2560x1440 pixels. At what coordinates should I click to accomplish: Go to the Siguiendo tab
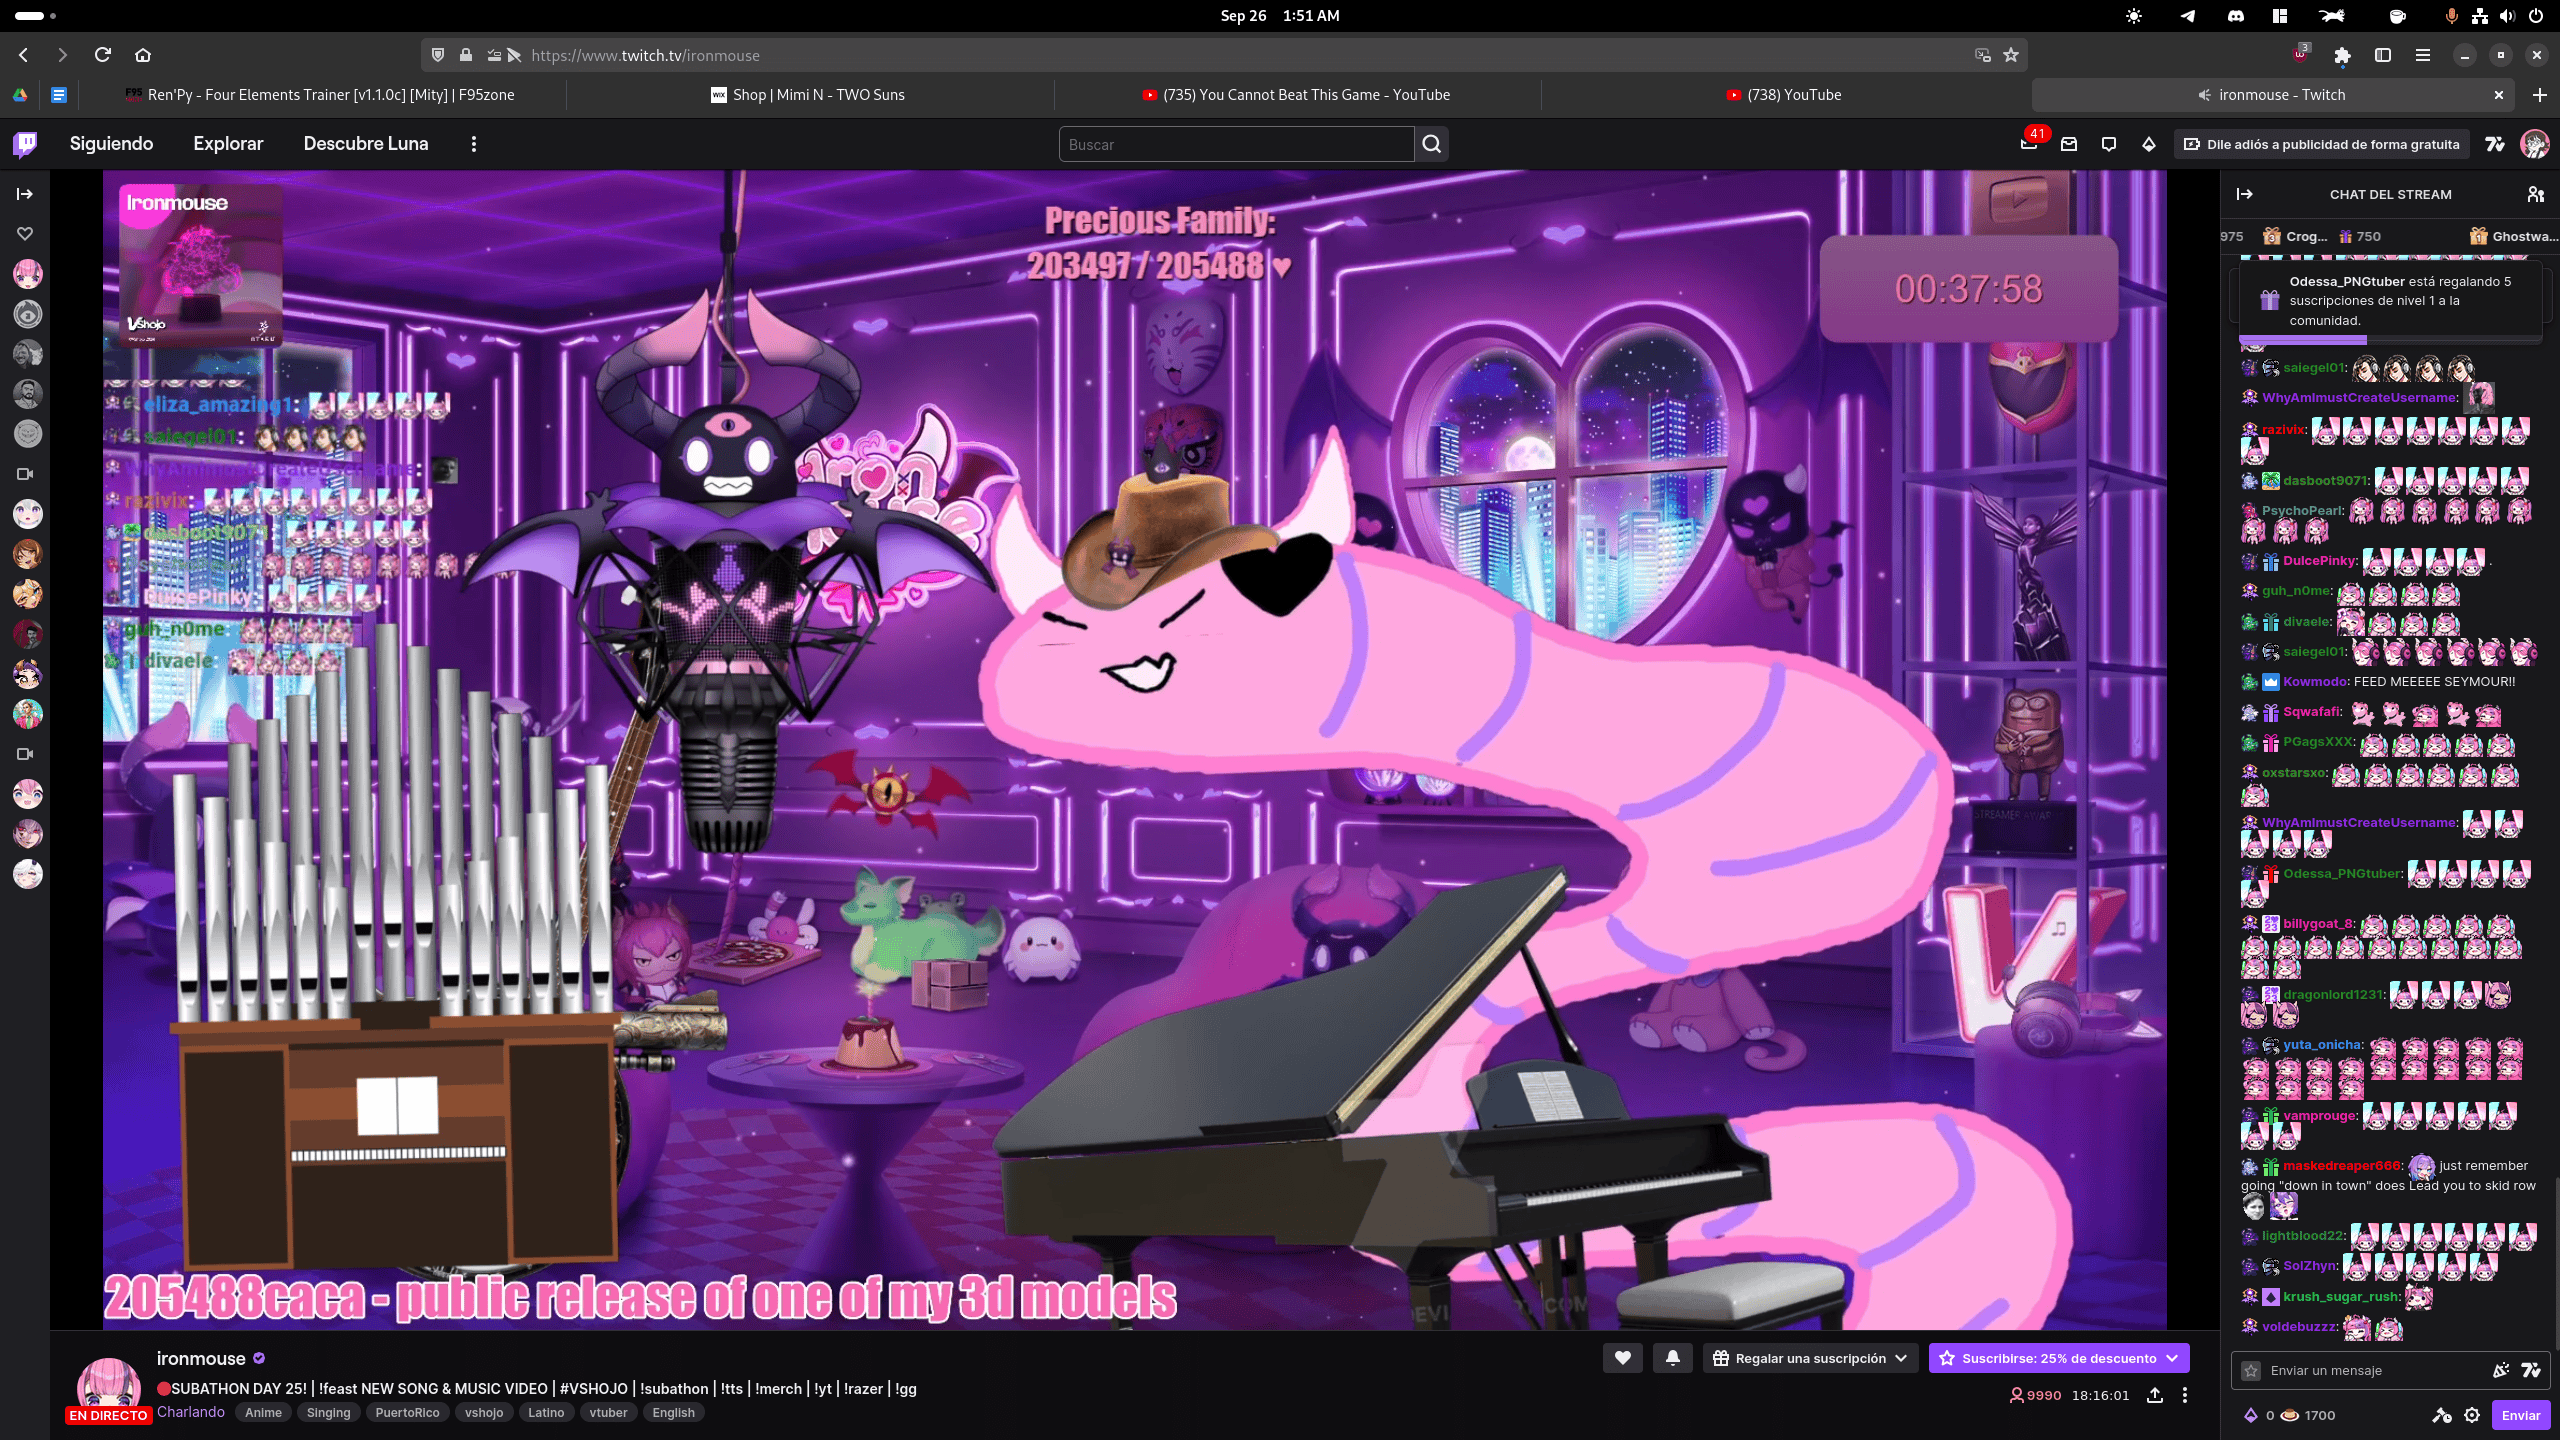click(111, 144)
